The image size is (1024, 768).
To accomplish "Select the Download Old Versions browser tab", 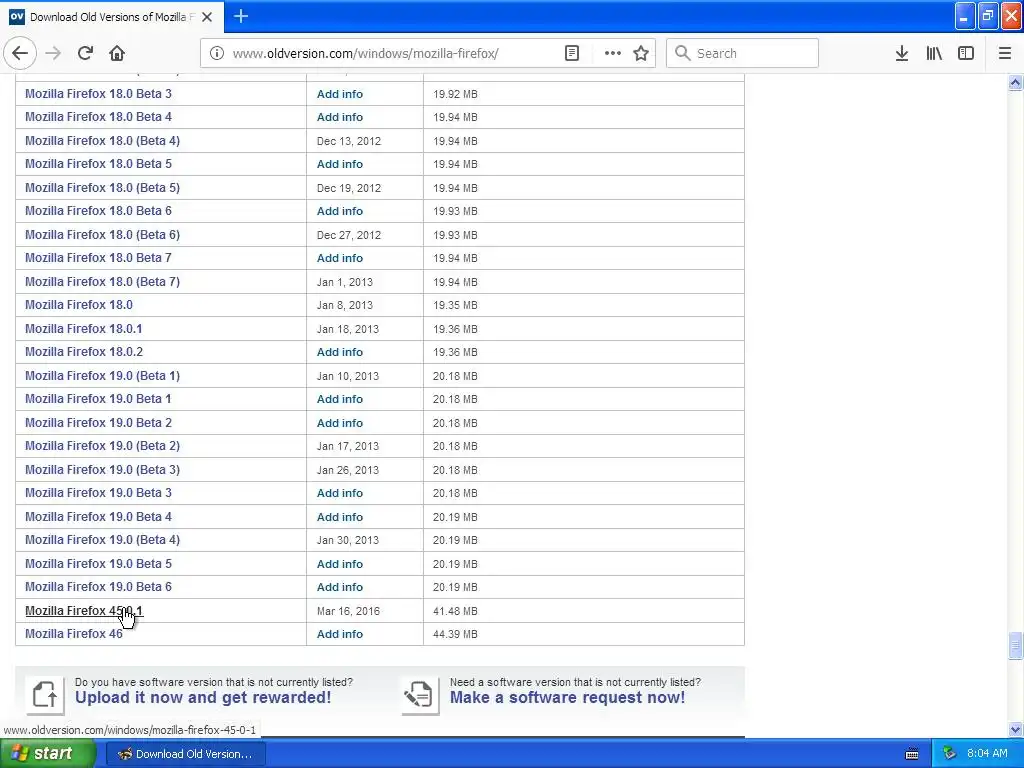I will [x=112, y=17].
